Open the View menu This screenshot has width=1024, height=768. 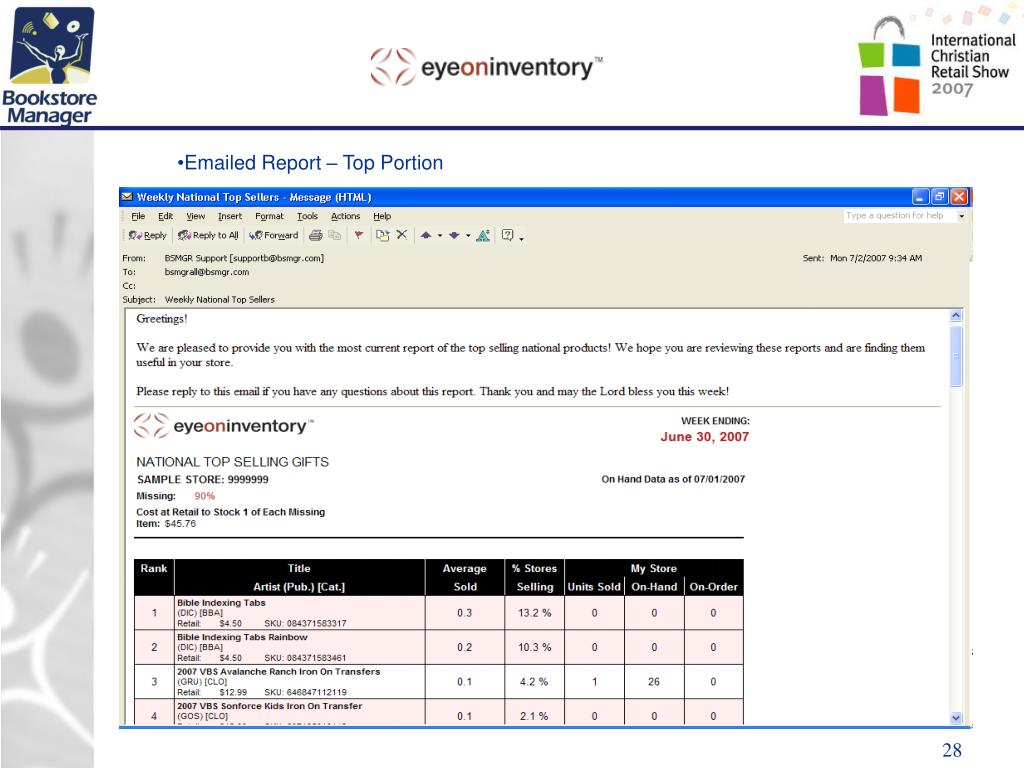(x=195, y=216)
